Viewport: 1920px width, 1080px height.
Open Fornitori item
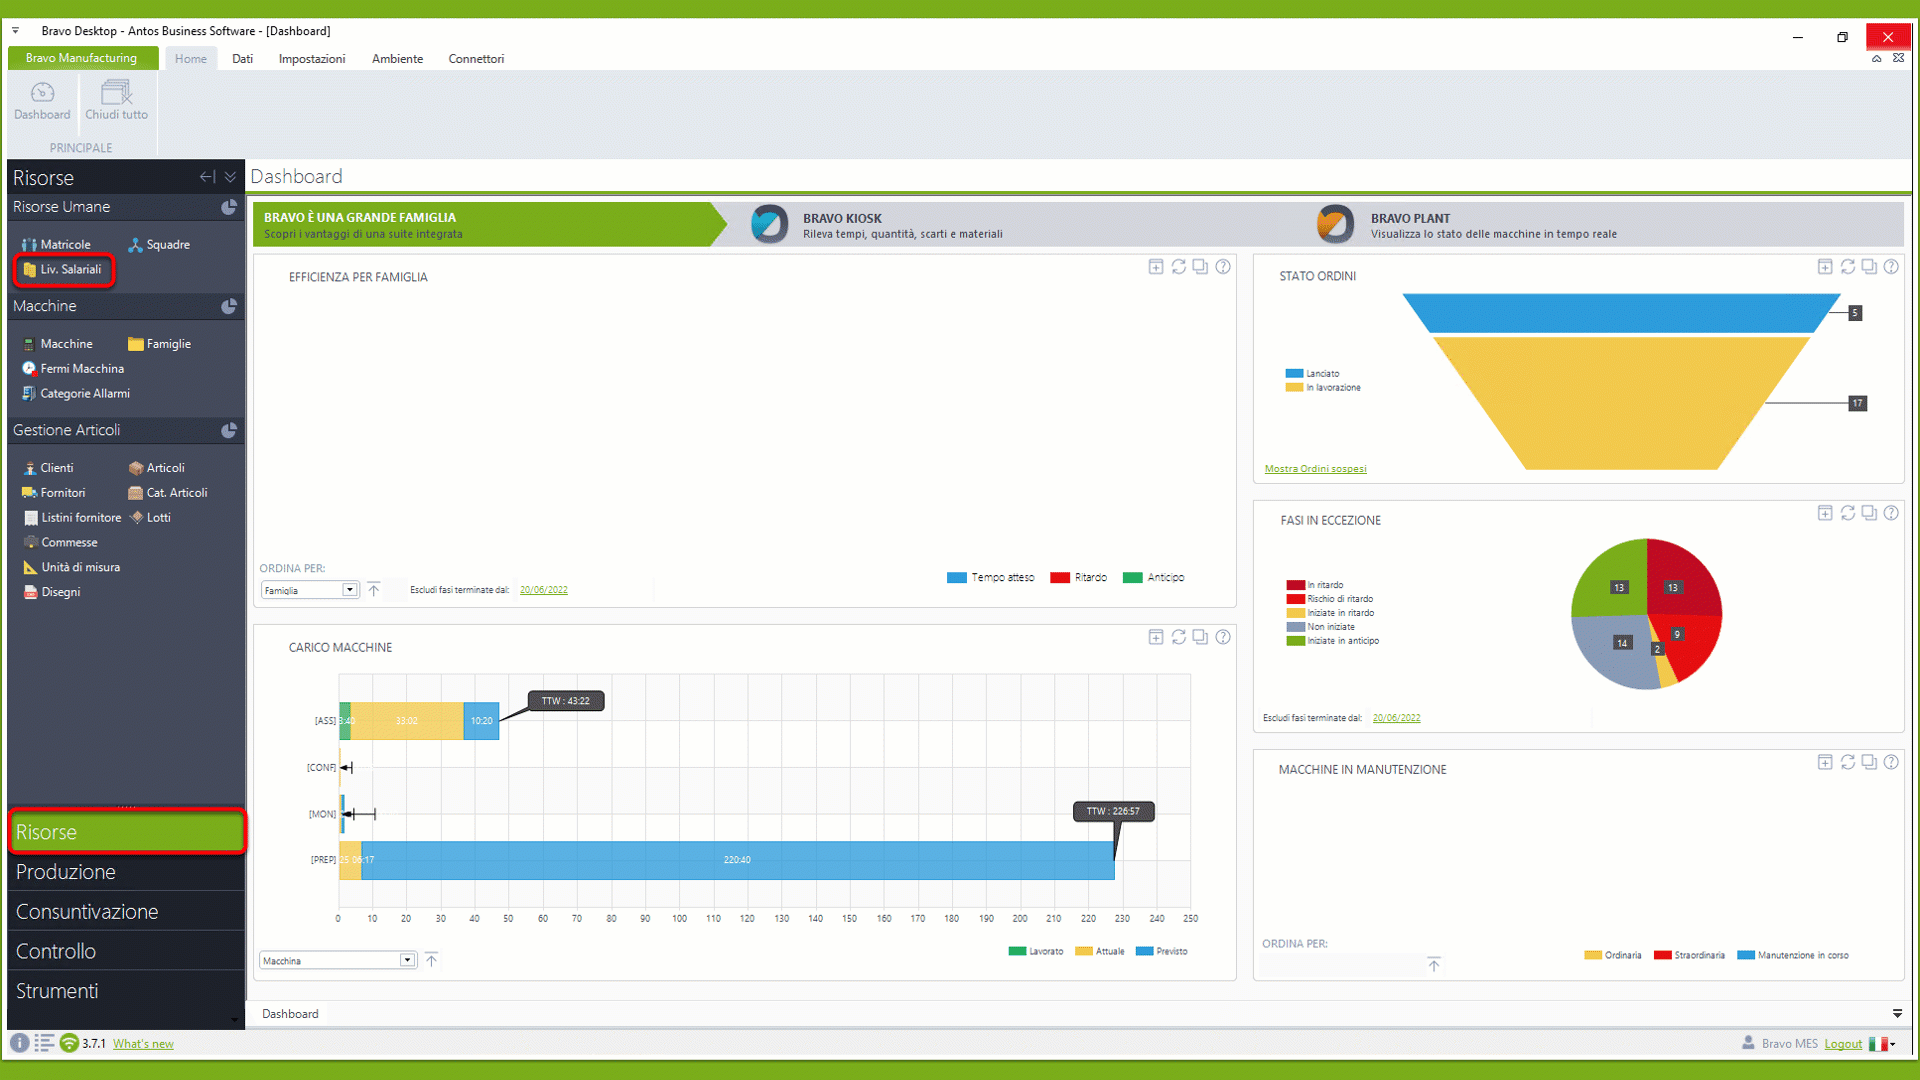point(54,493)
